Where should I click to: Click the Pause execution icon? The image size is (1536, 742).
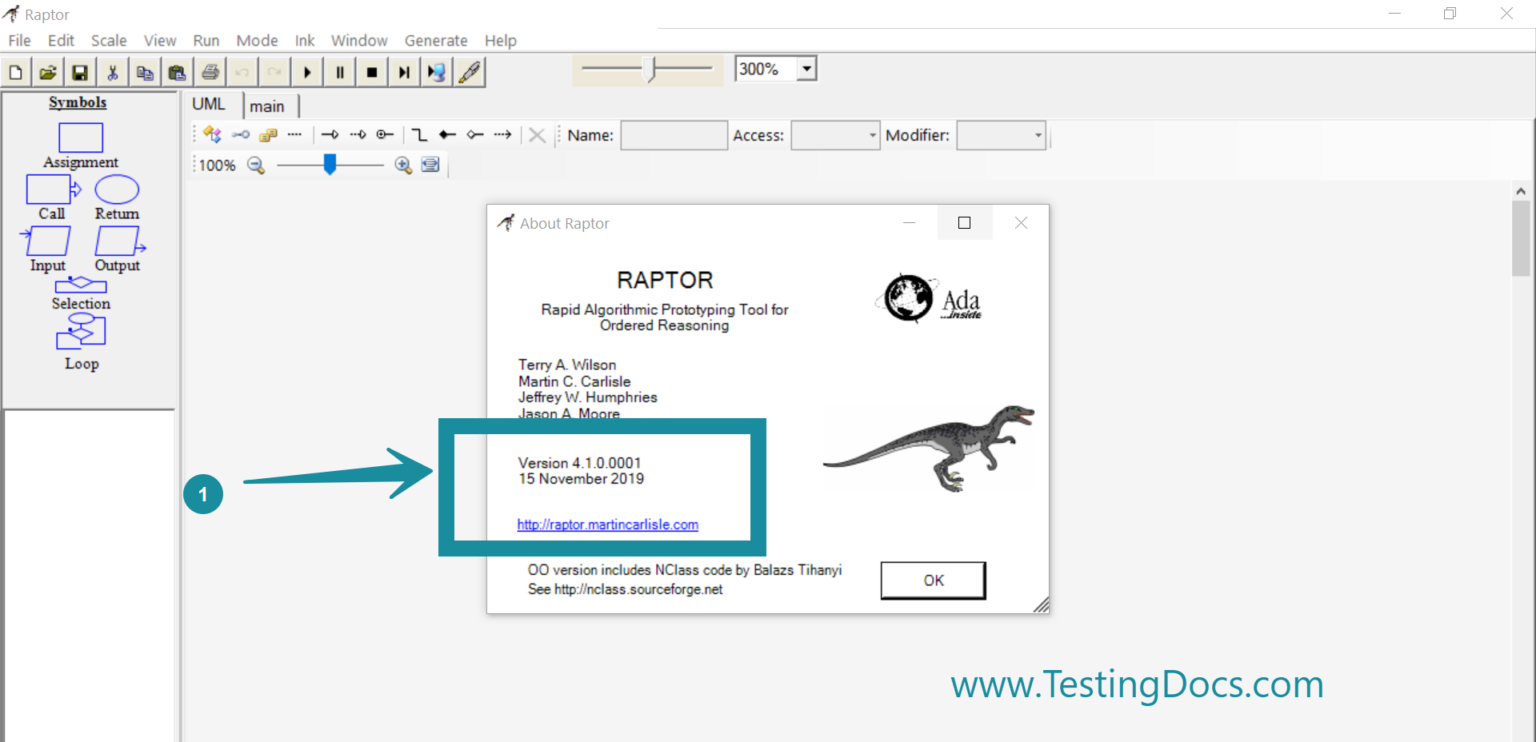pyautogui.click(x=339, y=71)
